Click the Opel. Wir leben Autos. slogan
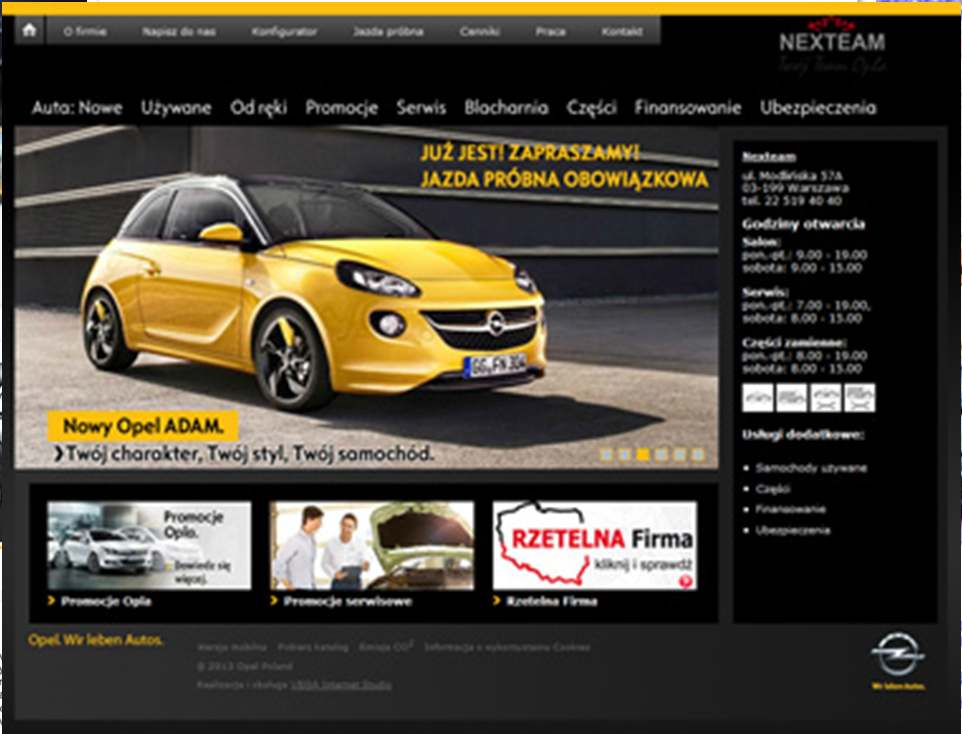 point(96,640)
